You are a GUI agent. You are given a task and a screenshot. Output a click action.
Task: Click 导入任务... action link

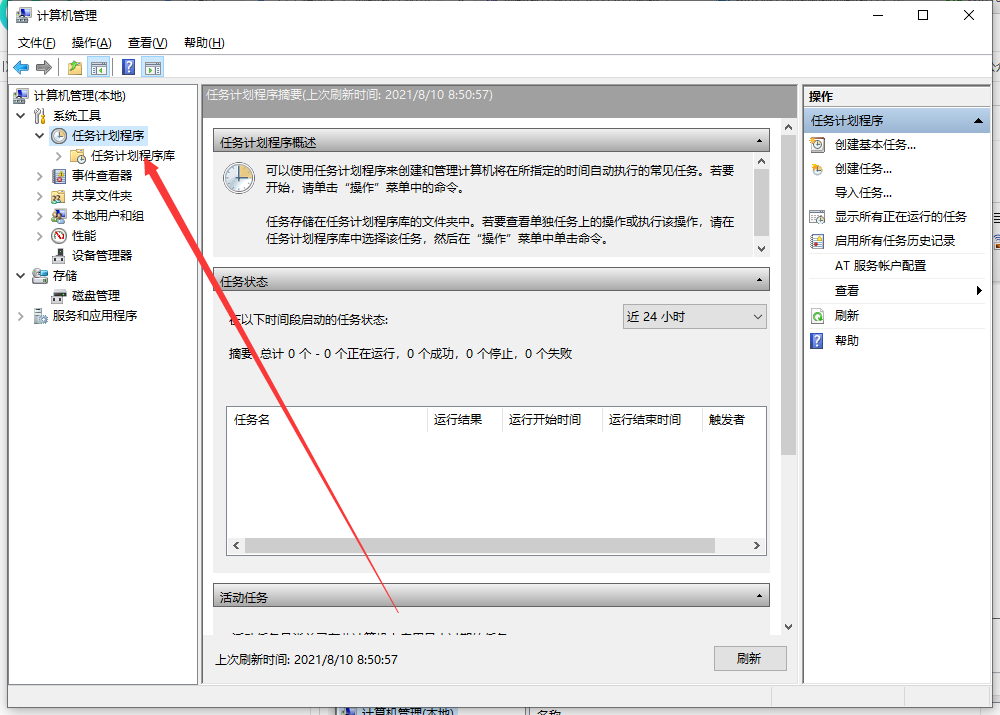pos(863,193)
